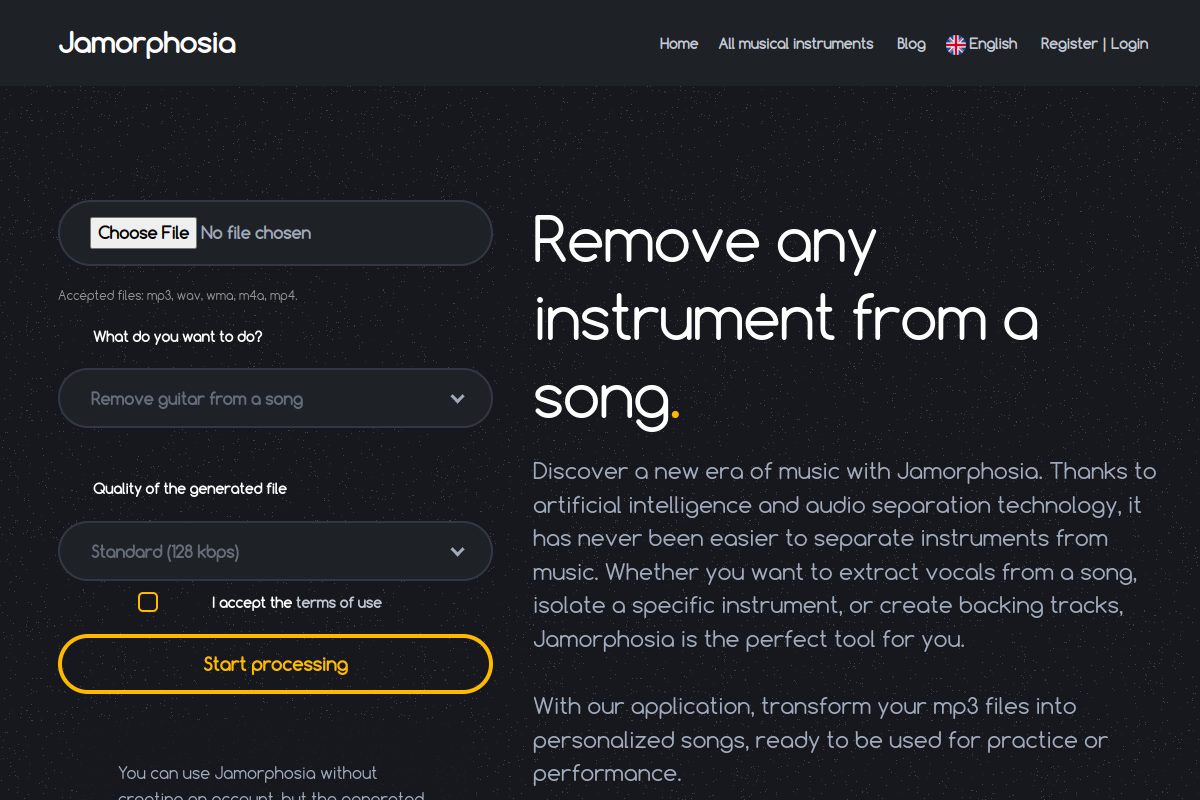Open All musical instruments page

pyautogui.click(x=796, y=44)
